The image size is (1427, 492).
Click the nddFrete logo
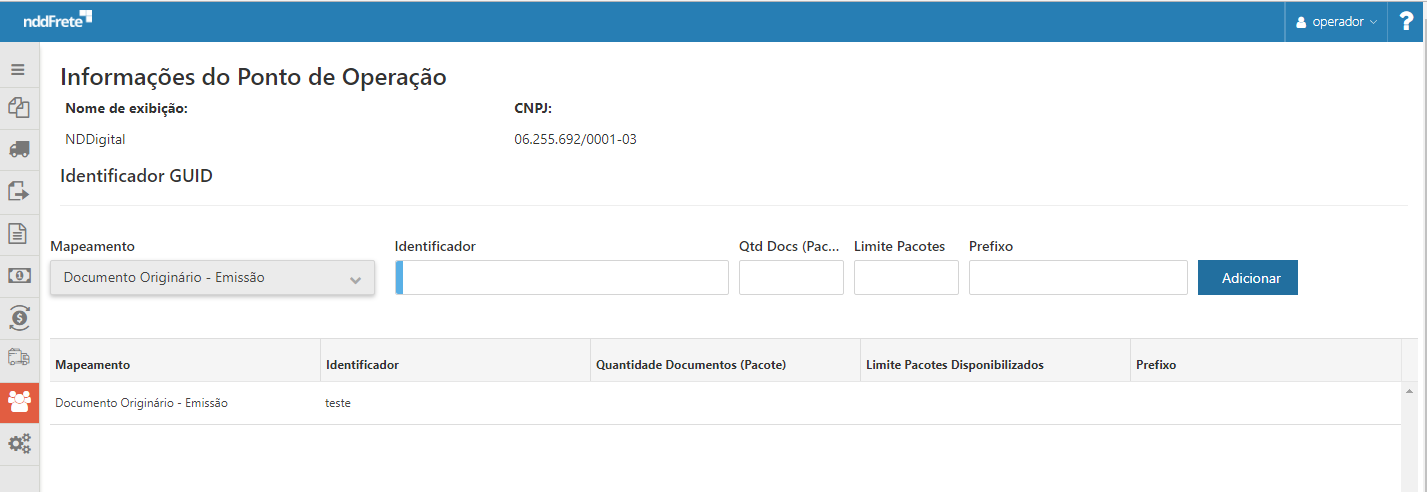coord(57,19)
